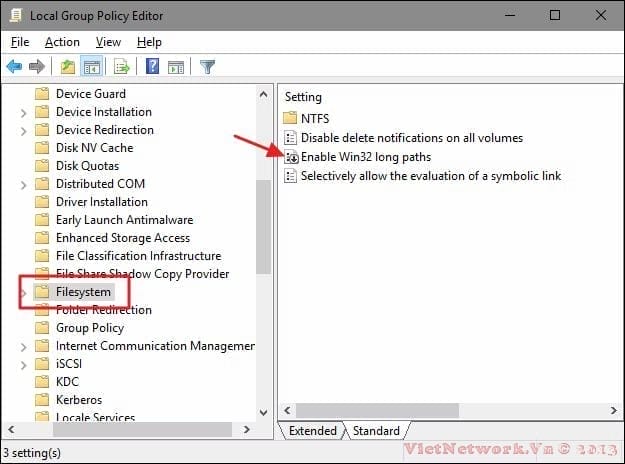This screenshot has height=464, width=625.
Task: Click the Filter funnel icon
Action: (207, 67)
